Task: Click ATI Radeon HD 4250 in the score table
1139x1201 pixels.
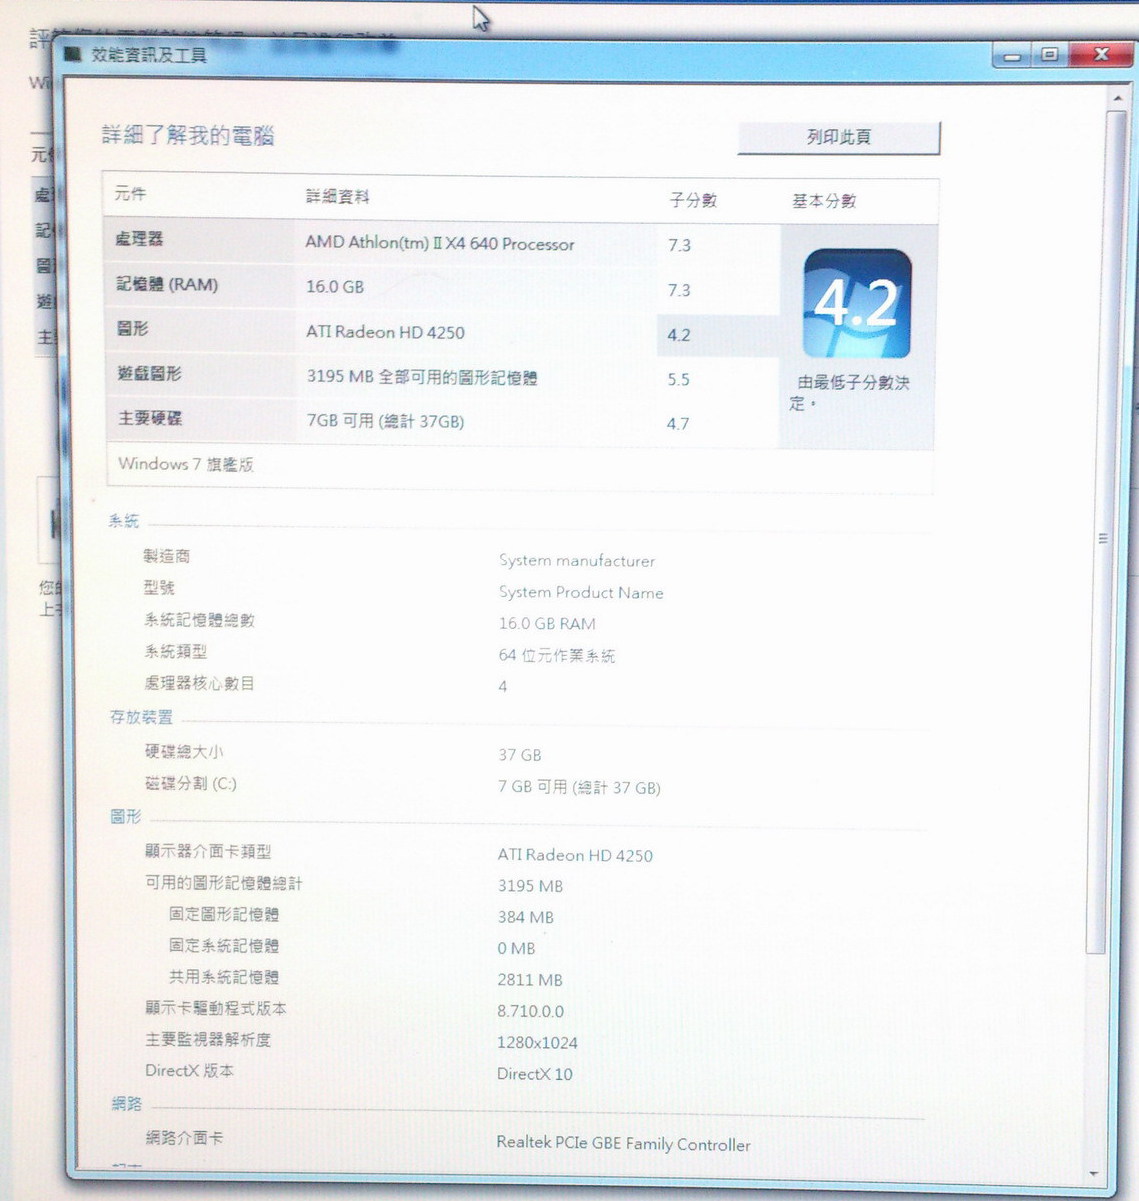Action: pos(385,332)
